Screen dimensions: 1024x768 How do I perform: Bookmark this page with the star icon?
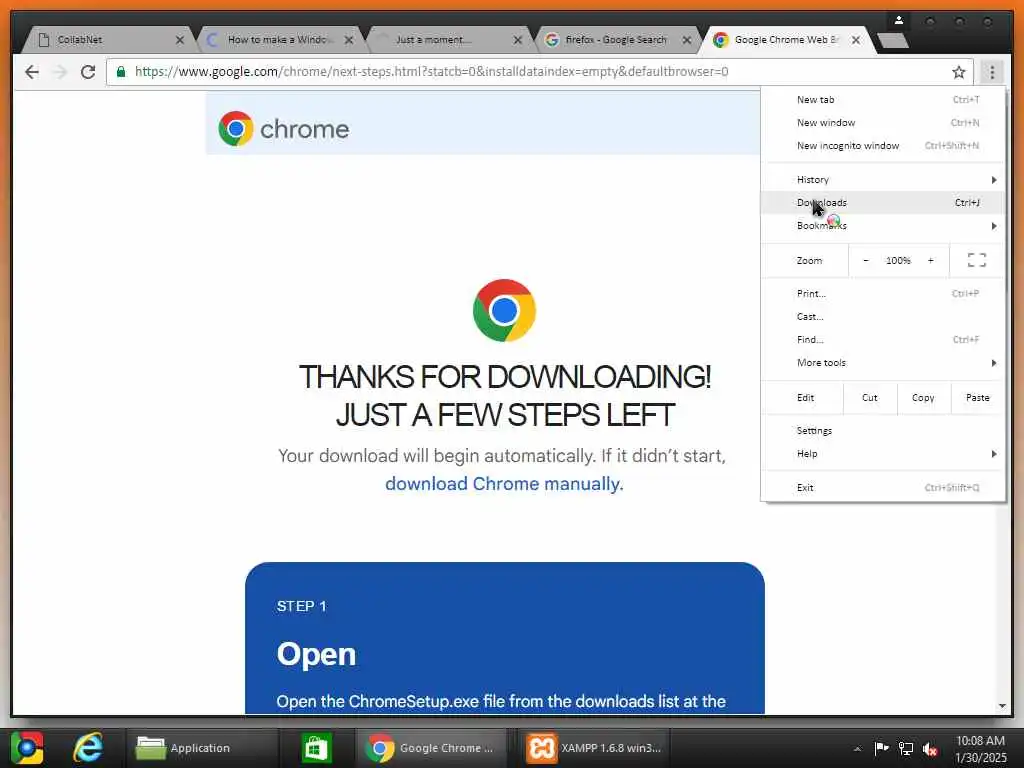958,72
